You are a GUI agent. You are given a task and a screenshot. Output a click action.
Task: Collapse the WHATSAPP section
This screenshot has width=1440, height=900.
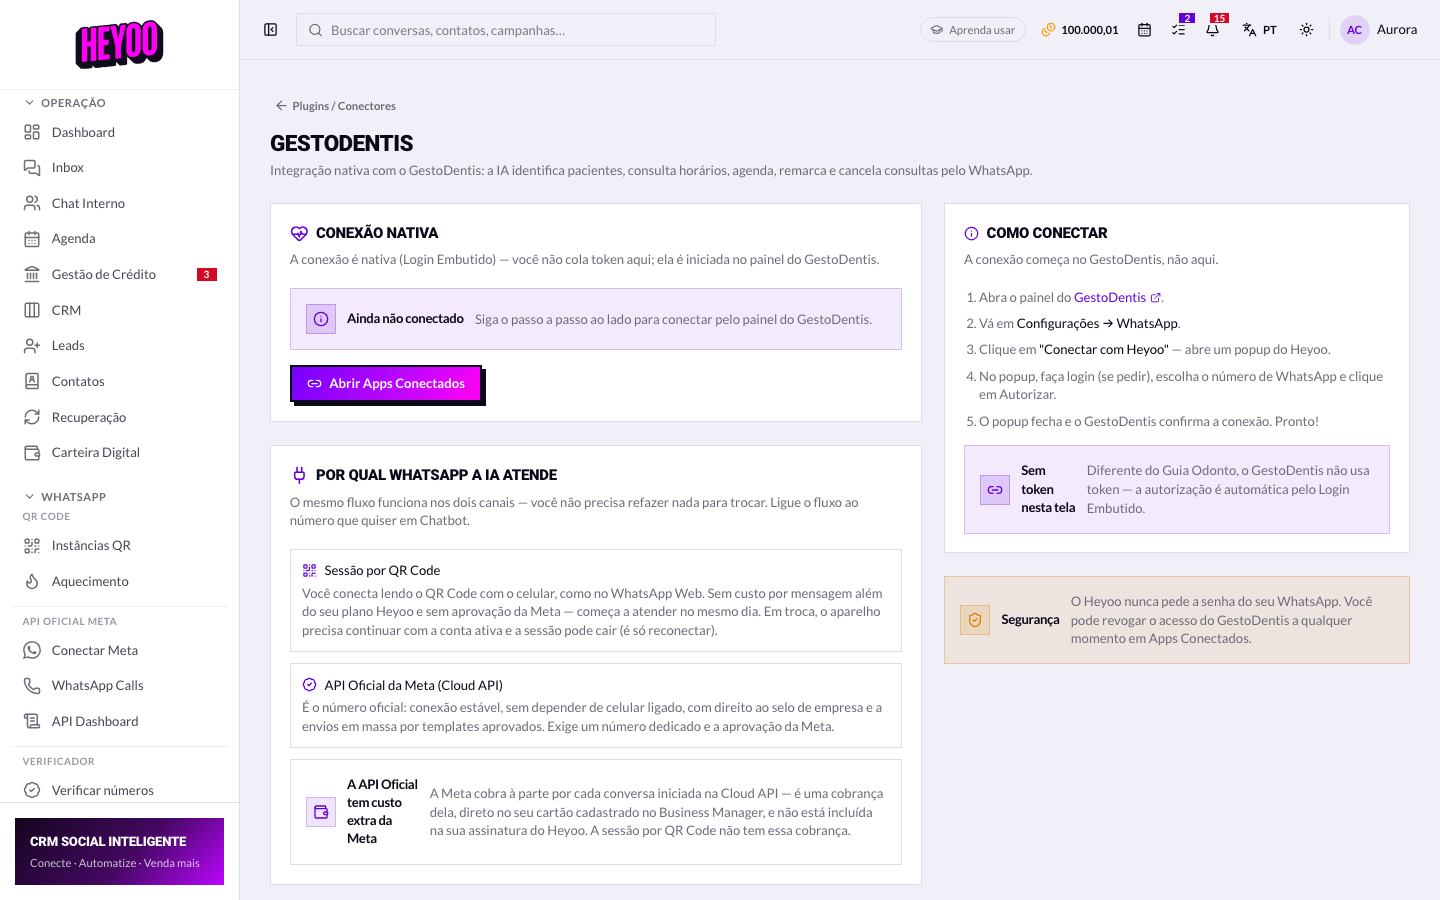point(65,497)
